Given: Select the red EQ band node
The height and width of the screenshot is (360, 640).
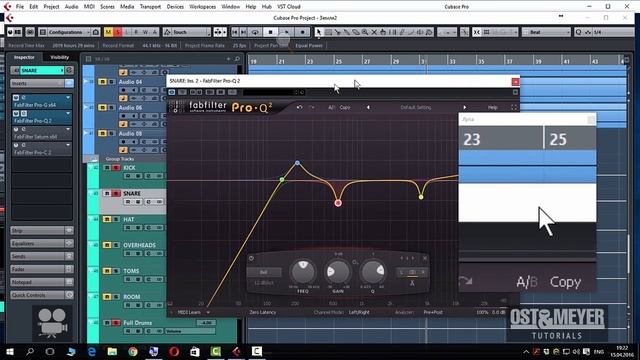Looking at the screenshot, I should pos(338,203).
